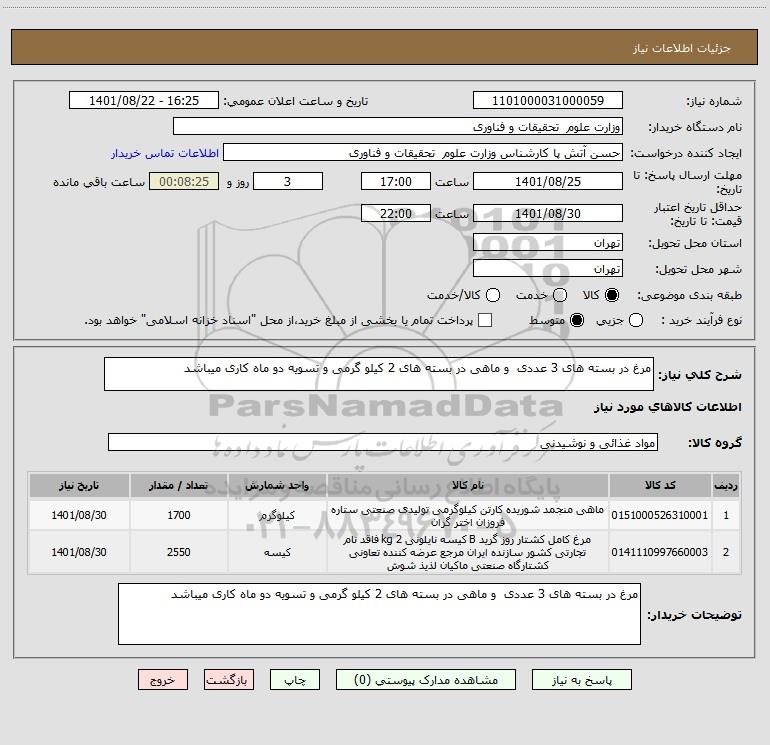This screenshot has height=745, width=770.
Task: Click the تاریخ نیاز column header
Action: click(x=79, y=485)
